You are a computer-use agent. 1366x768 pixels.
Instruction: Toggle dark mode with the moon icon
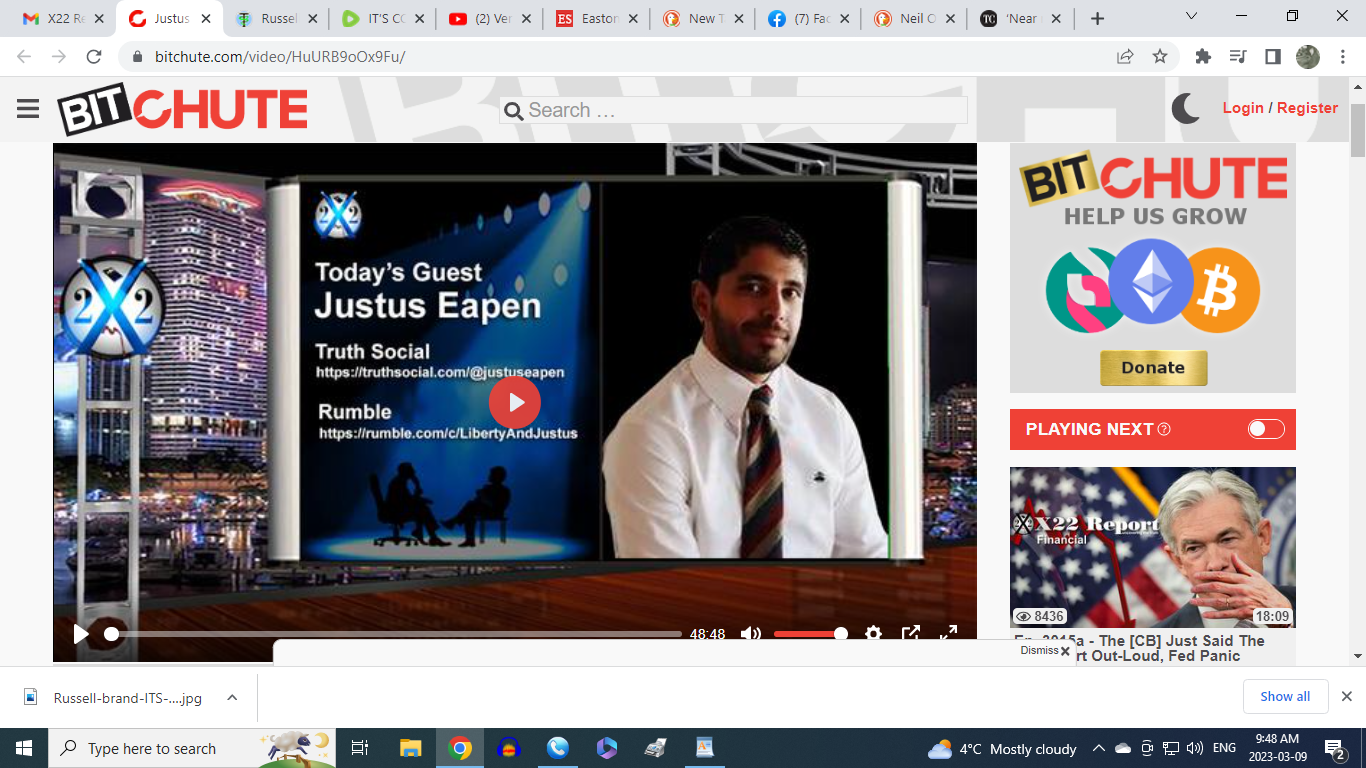coord(1185,108)
